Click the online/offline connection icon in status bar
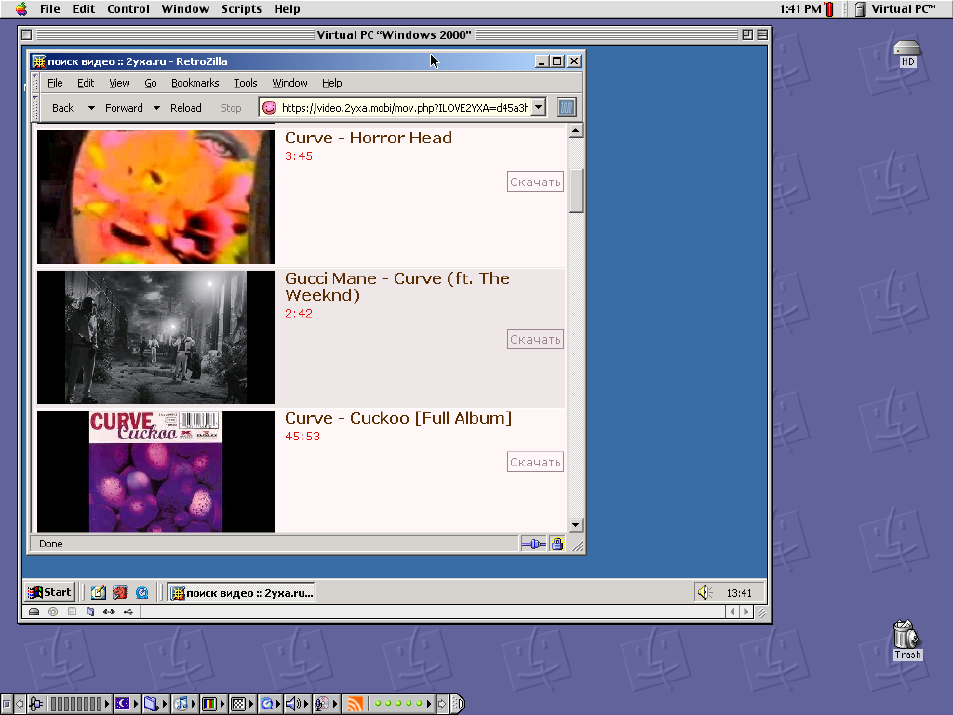This screenshot has width=953, height=715. click(533, 544)
